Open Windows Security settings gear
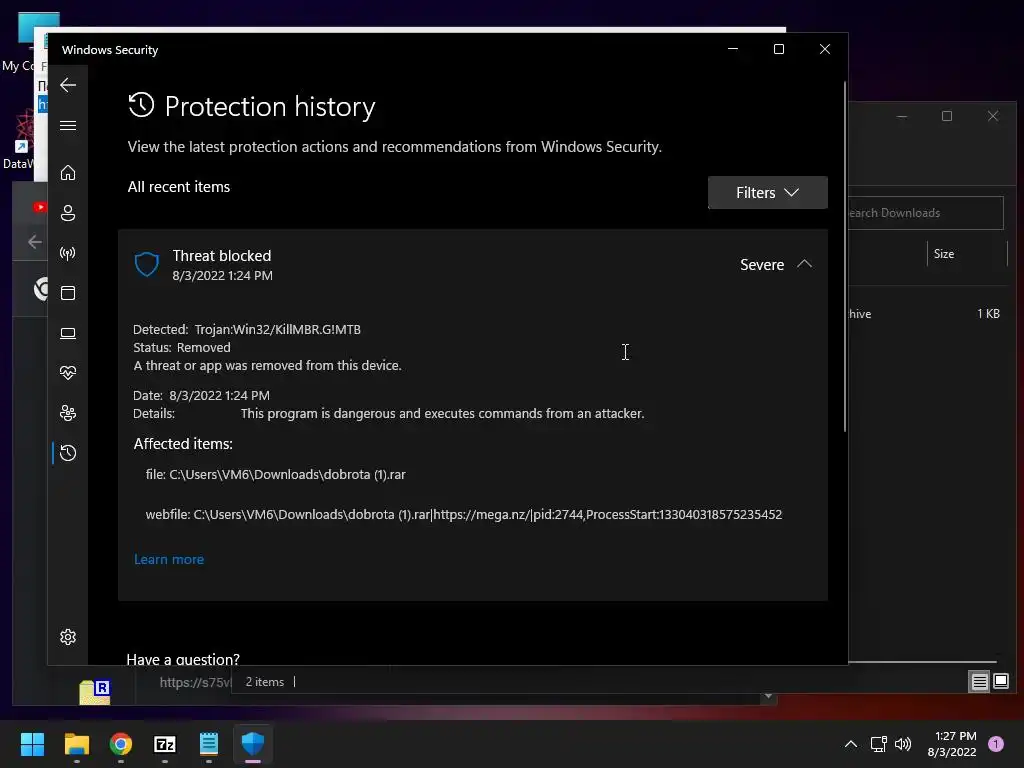 (x=68, y=637)
